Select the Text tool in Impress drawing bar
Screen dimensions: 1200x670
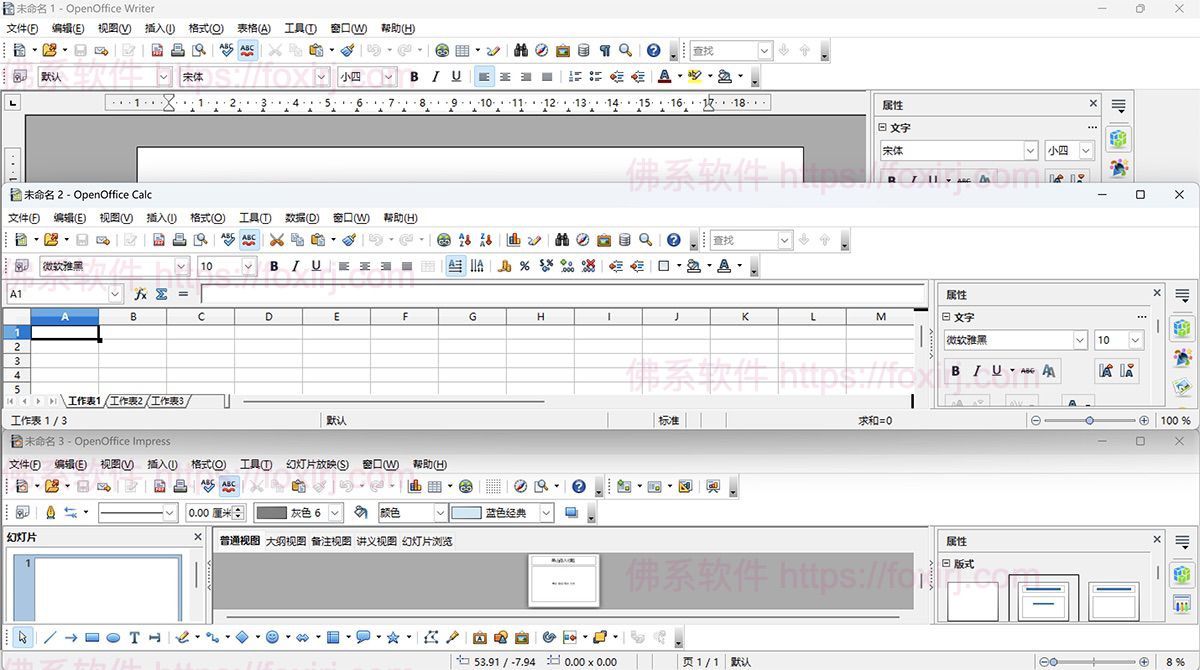click(134, 637)
